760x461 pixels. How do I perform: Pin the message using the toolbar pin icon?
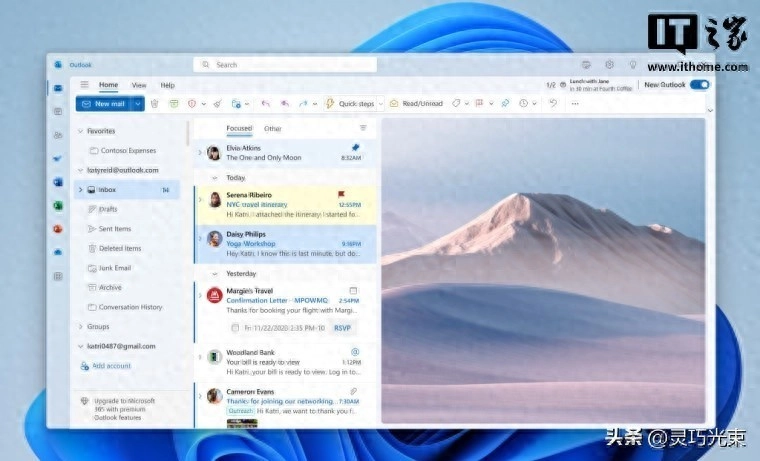[x=505, y=103]
